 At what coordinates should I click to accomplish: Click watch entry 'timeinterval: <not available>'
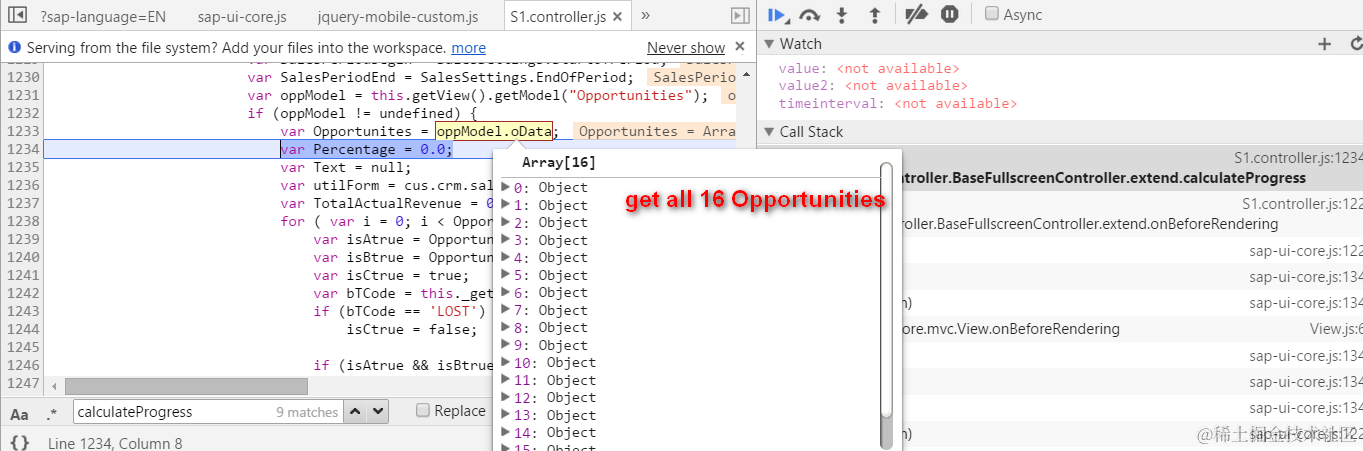898,104
